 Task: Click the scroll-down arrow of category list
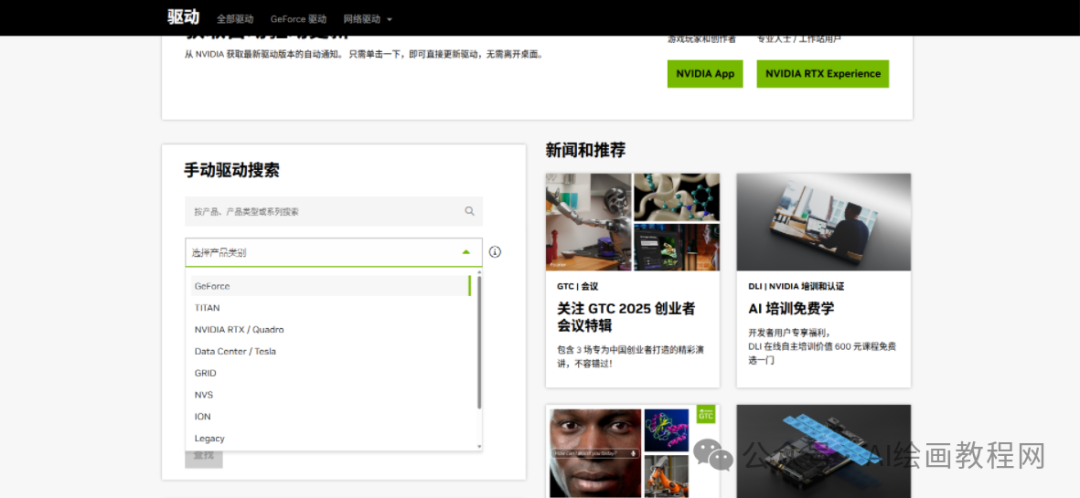pos(479,447)
